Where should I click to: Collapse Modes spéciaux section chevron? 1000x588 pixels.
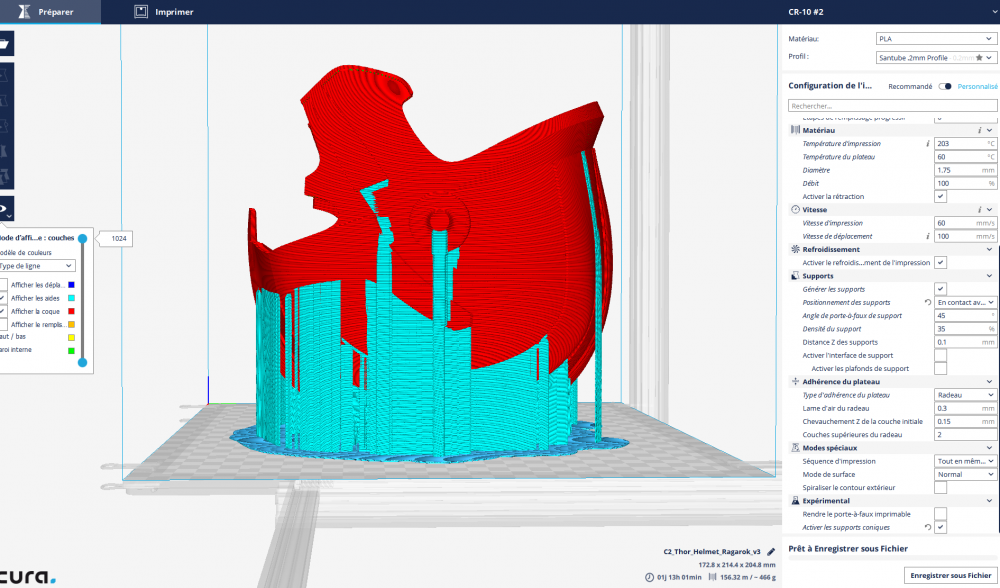click(x=989, y=448)
